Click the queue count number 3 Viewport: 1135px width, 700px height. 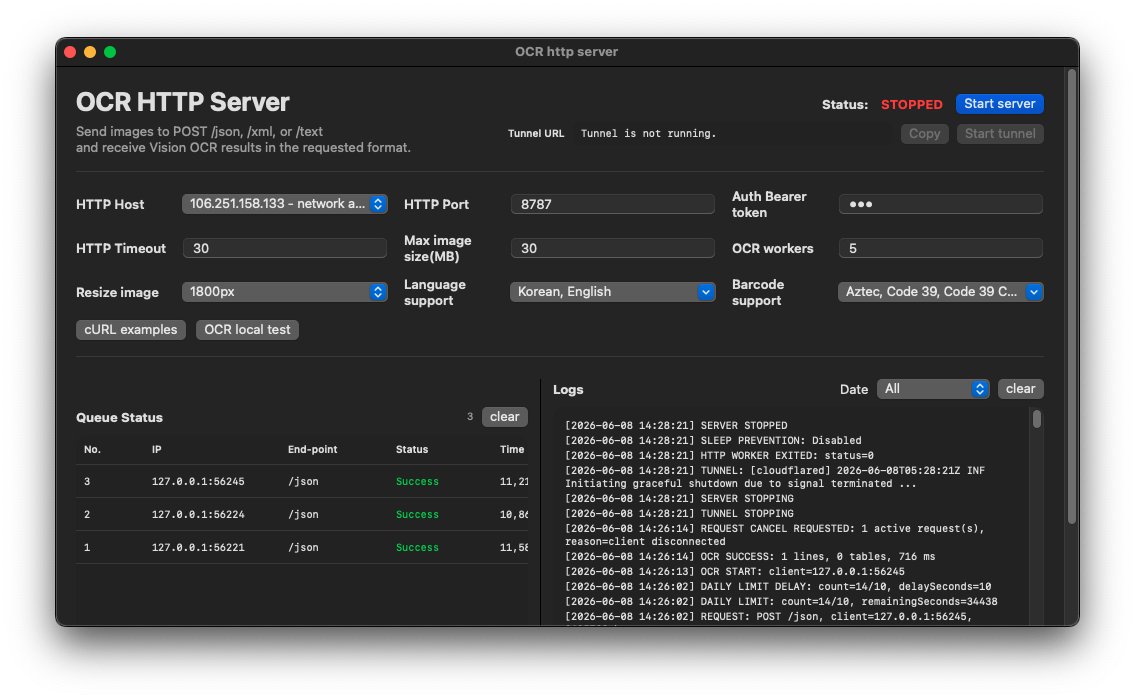(470, 417)
